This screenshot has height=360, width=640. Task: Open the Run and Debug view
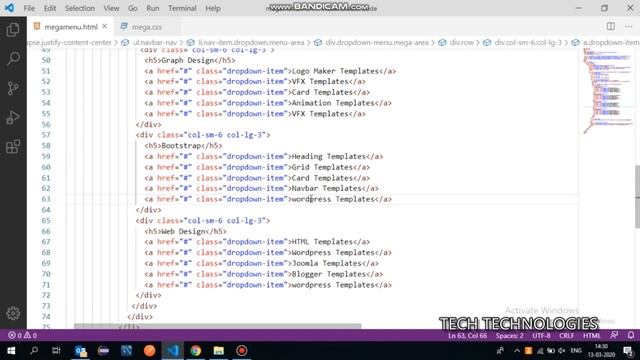pos(13,118)
